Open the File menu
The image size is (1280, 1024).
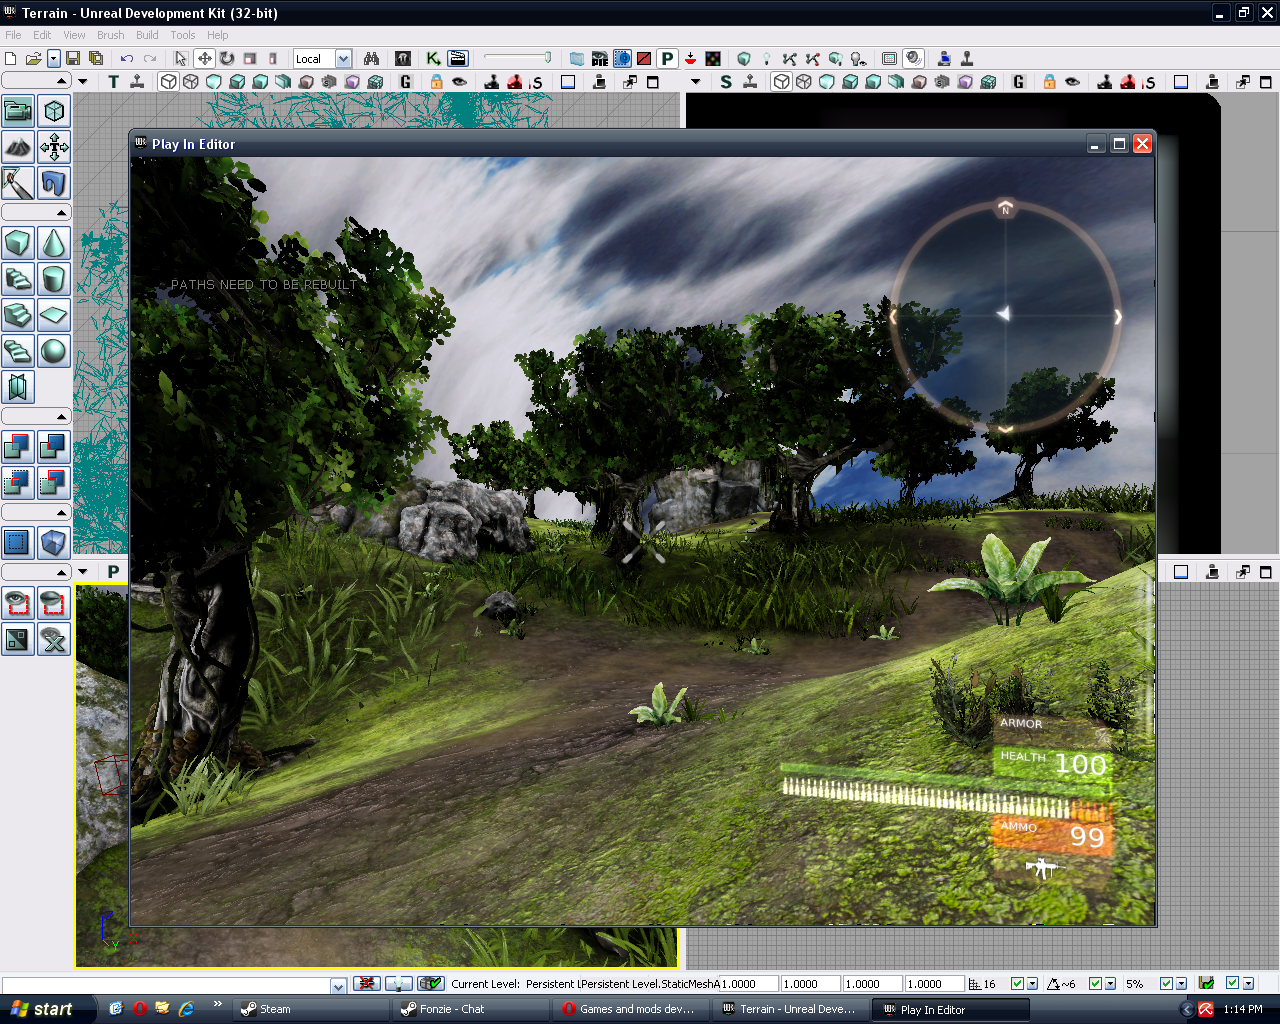13,35
